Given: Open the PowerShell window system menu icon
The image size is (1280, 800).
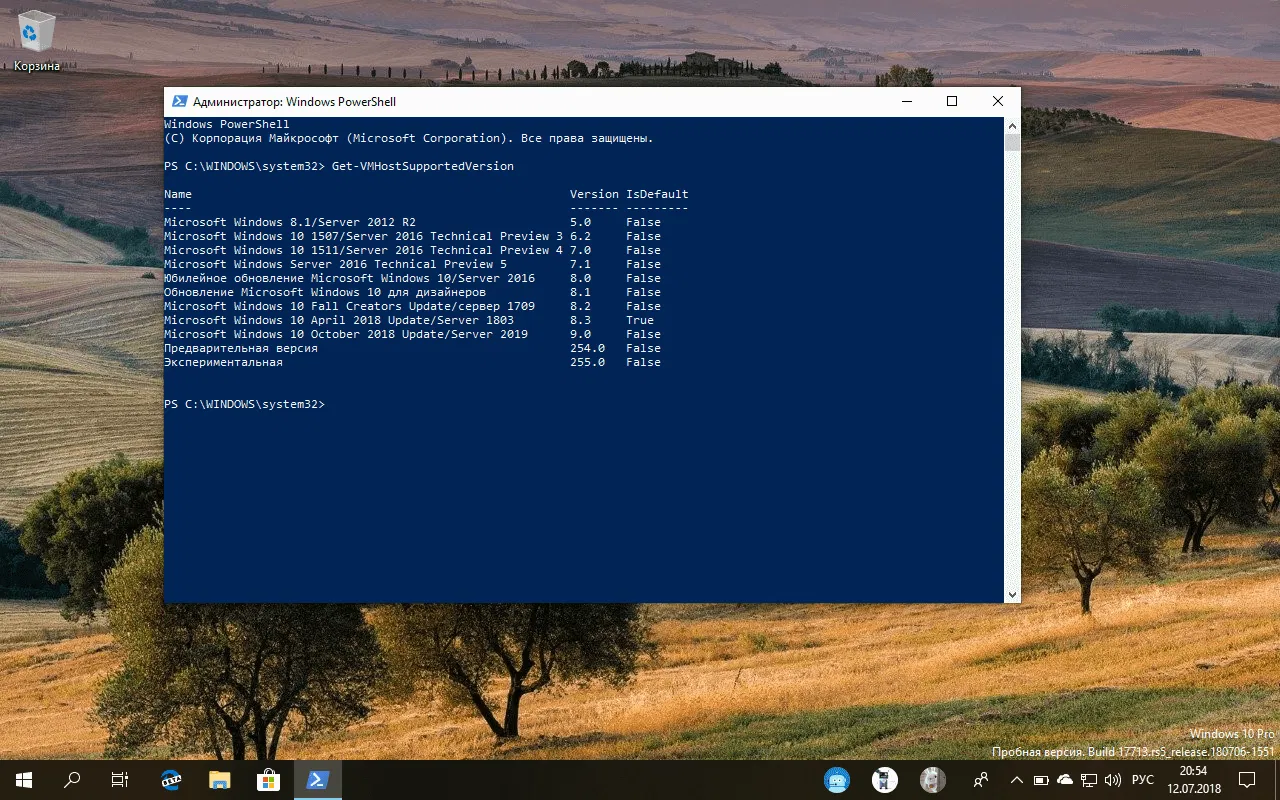Looking at the screenshot, I should tap(180, 101).
